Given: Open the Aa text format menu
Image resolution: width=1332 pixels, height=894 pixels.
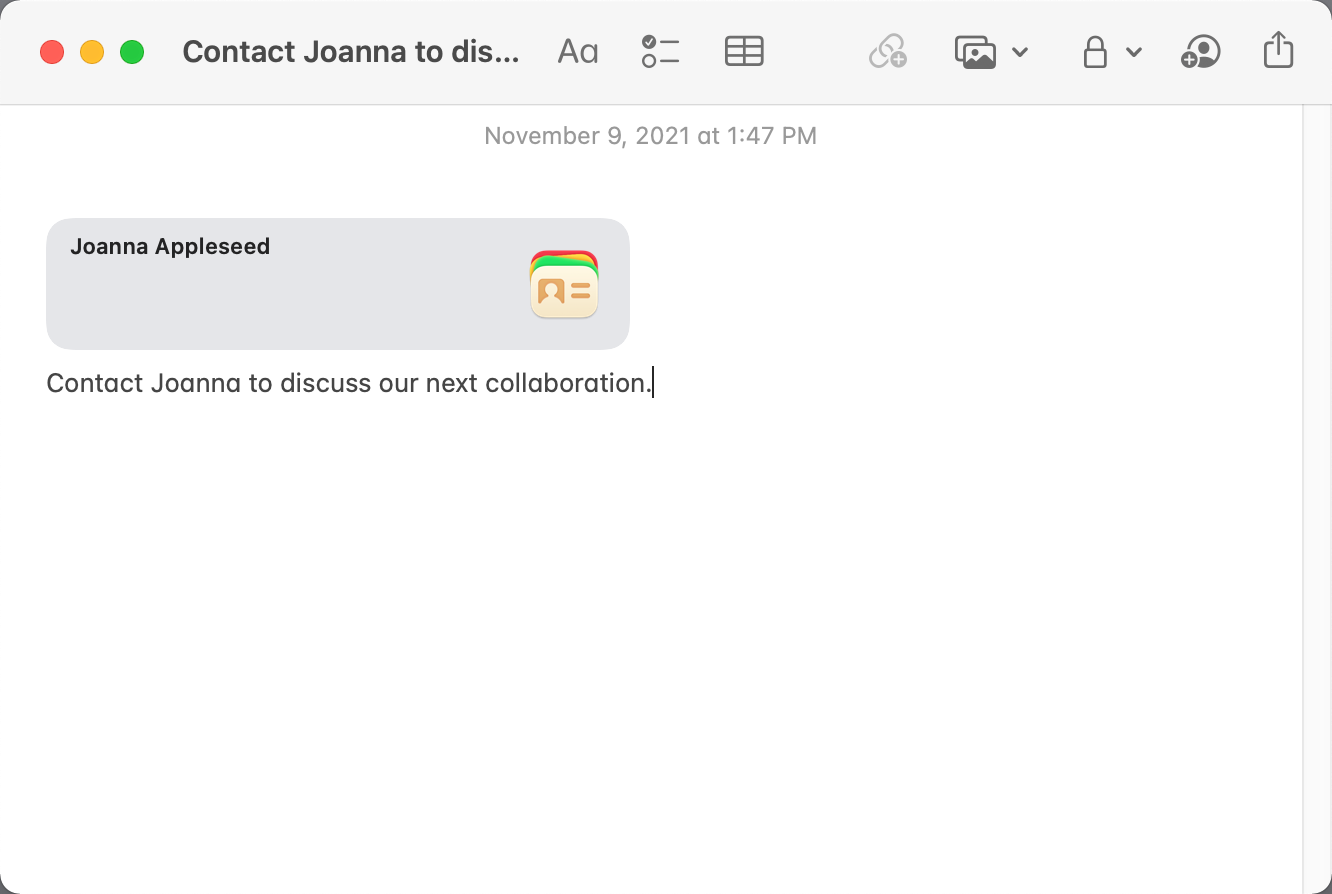Looking at the screenshot, I should click(578, 52).
